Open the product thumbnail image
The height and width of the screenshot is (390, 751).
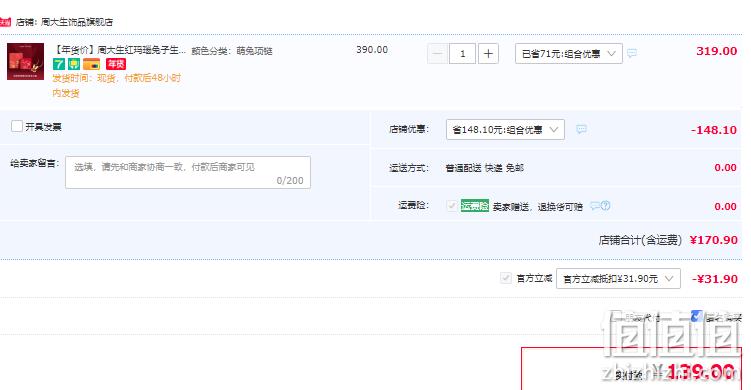click(x=25, y=61)
